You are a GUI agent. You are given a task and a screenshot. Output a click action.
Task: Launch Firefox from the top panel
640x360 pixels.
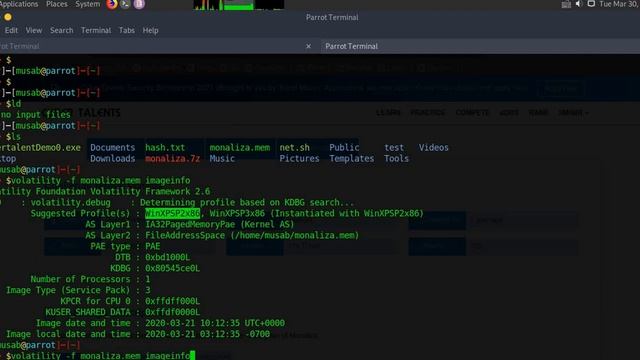pos(112,4)
